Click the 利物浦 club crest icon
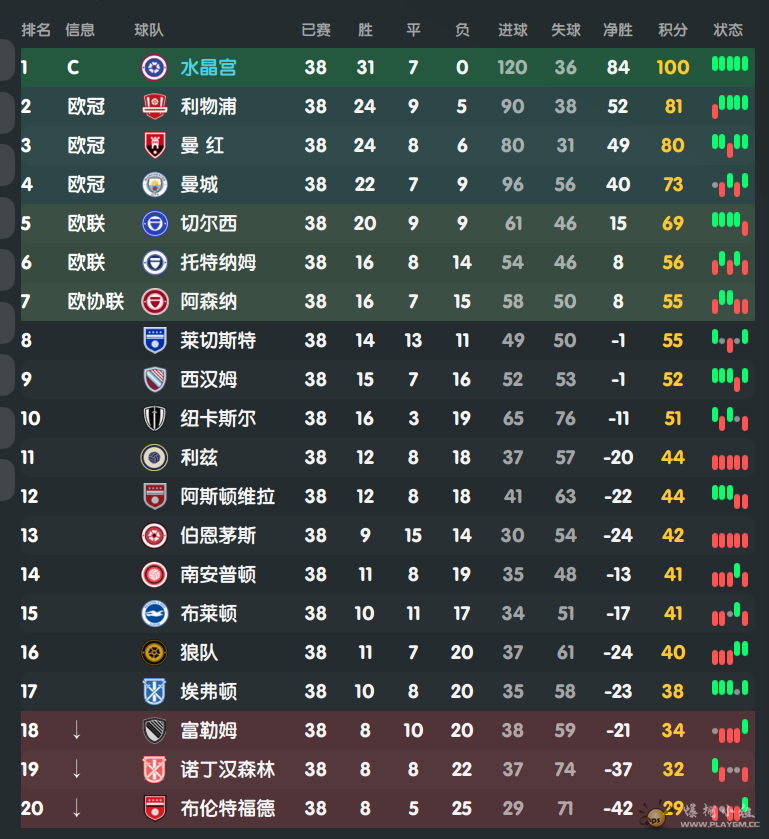Image resolution: width=769 pixels, height=839 pixels. 155,106
